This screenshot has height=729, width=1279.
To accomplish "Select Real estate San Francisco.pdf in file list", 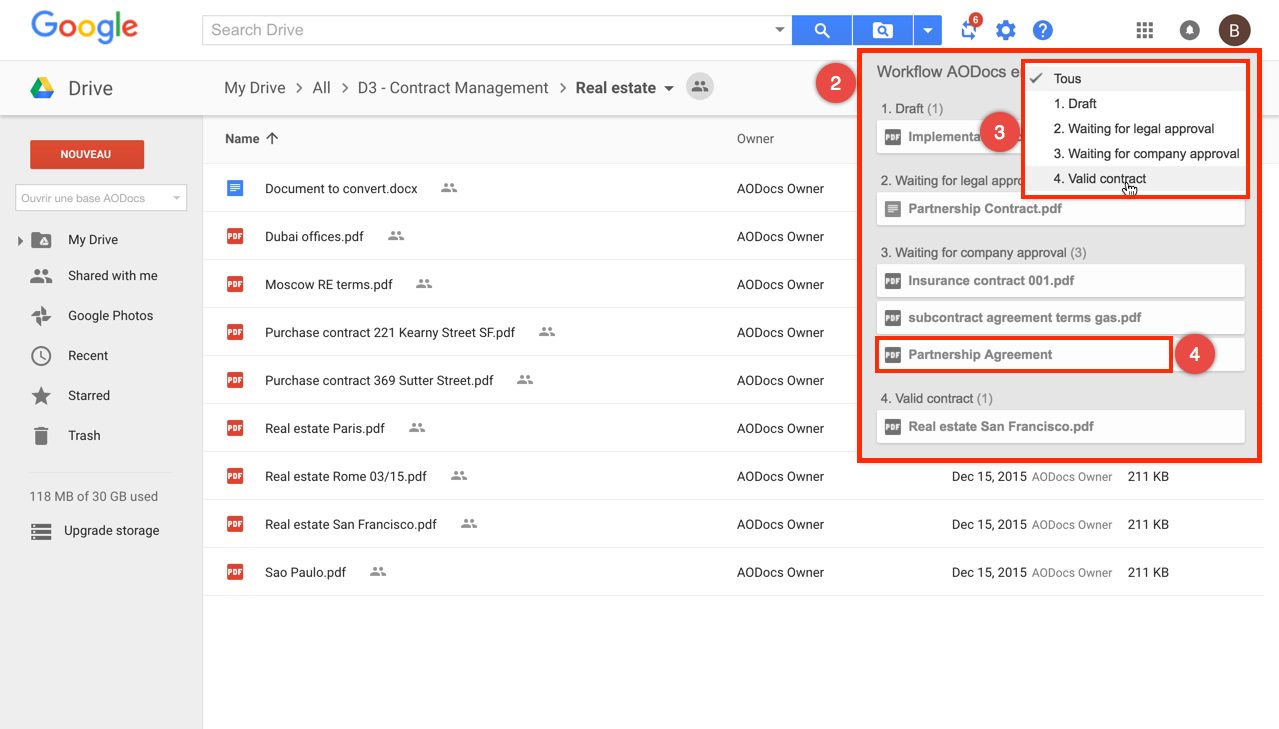I will coord(351,524).
